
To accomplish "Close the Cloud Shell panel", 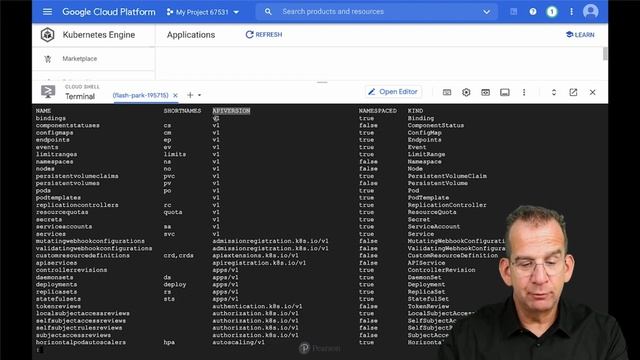I will pos(592,92).
